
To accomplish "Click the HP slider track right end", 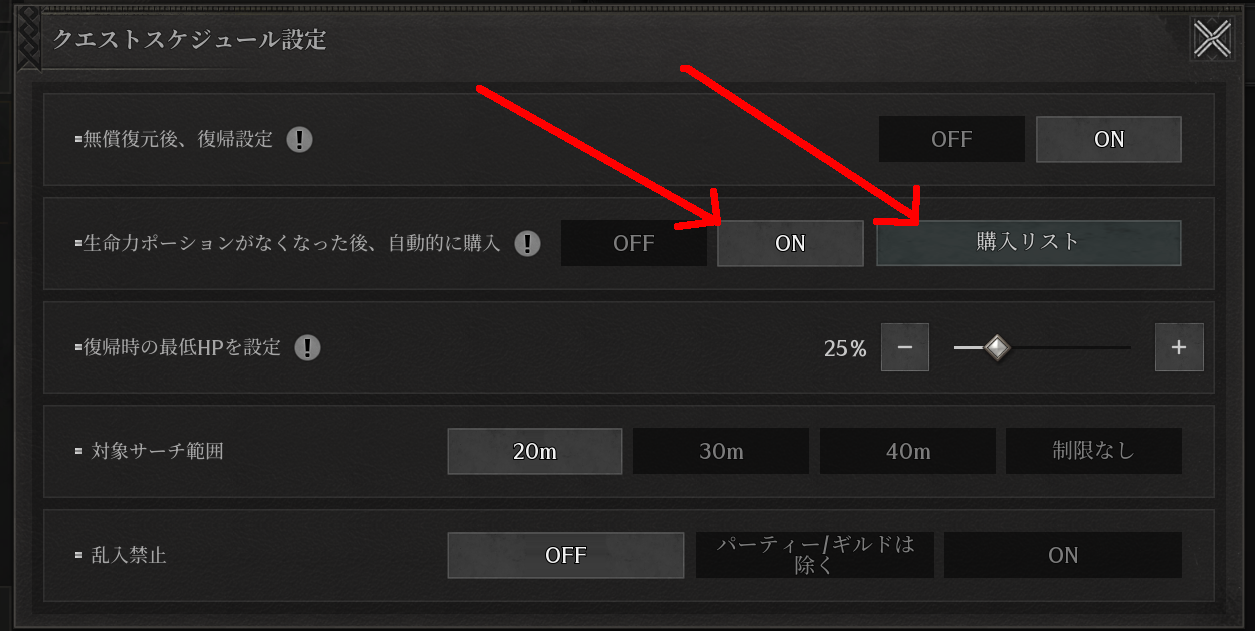I will [x=1127, y=347].
